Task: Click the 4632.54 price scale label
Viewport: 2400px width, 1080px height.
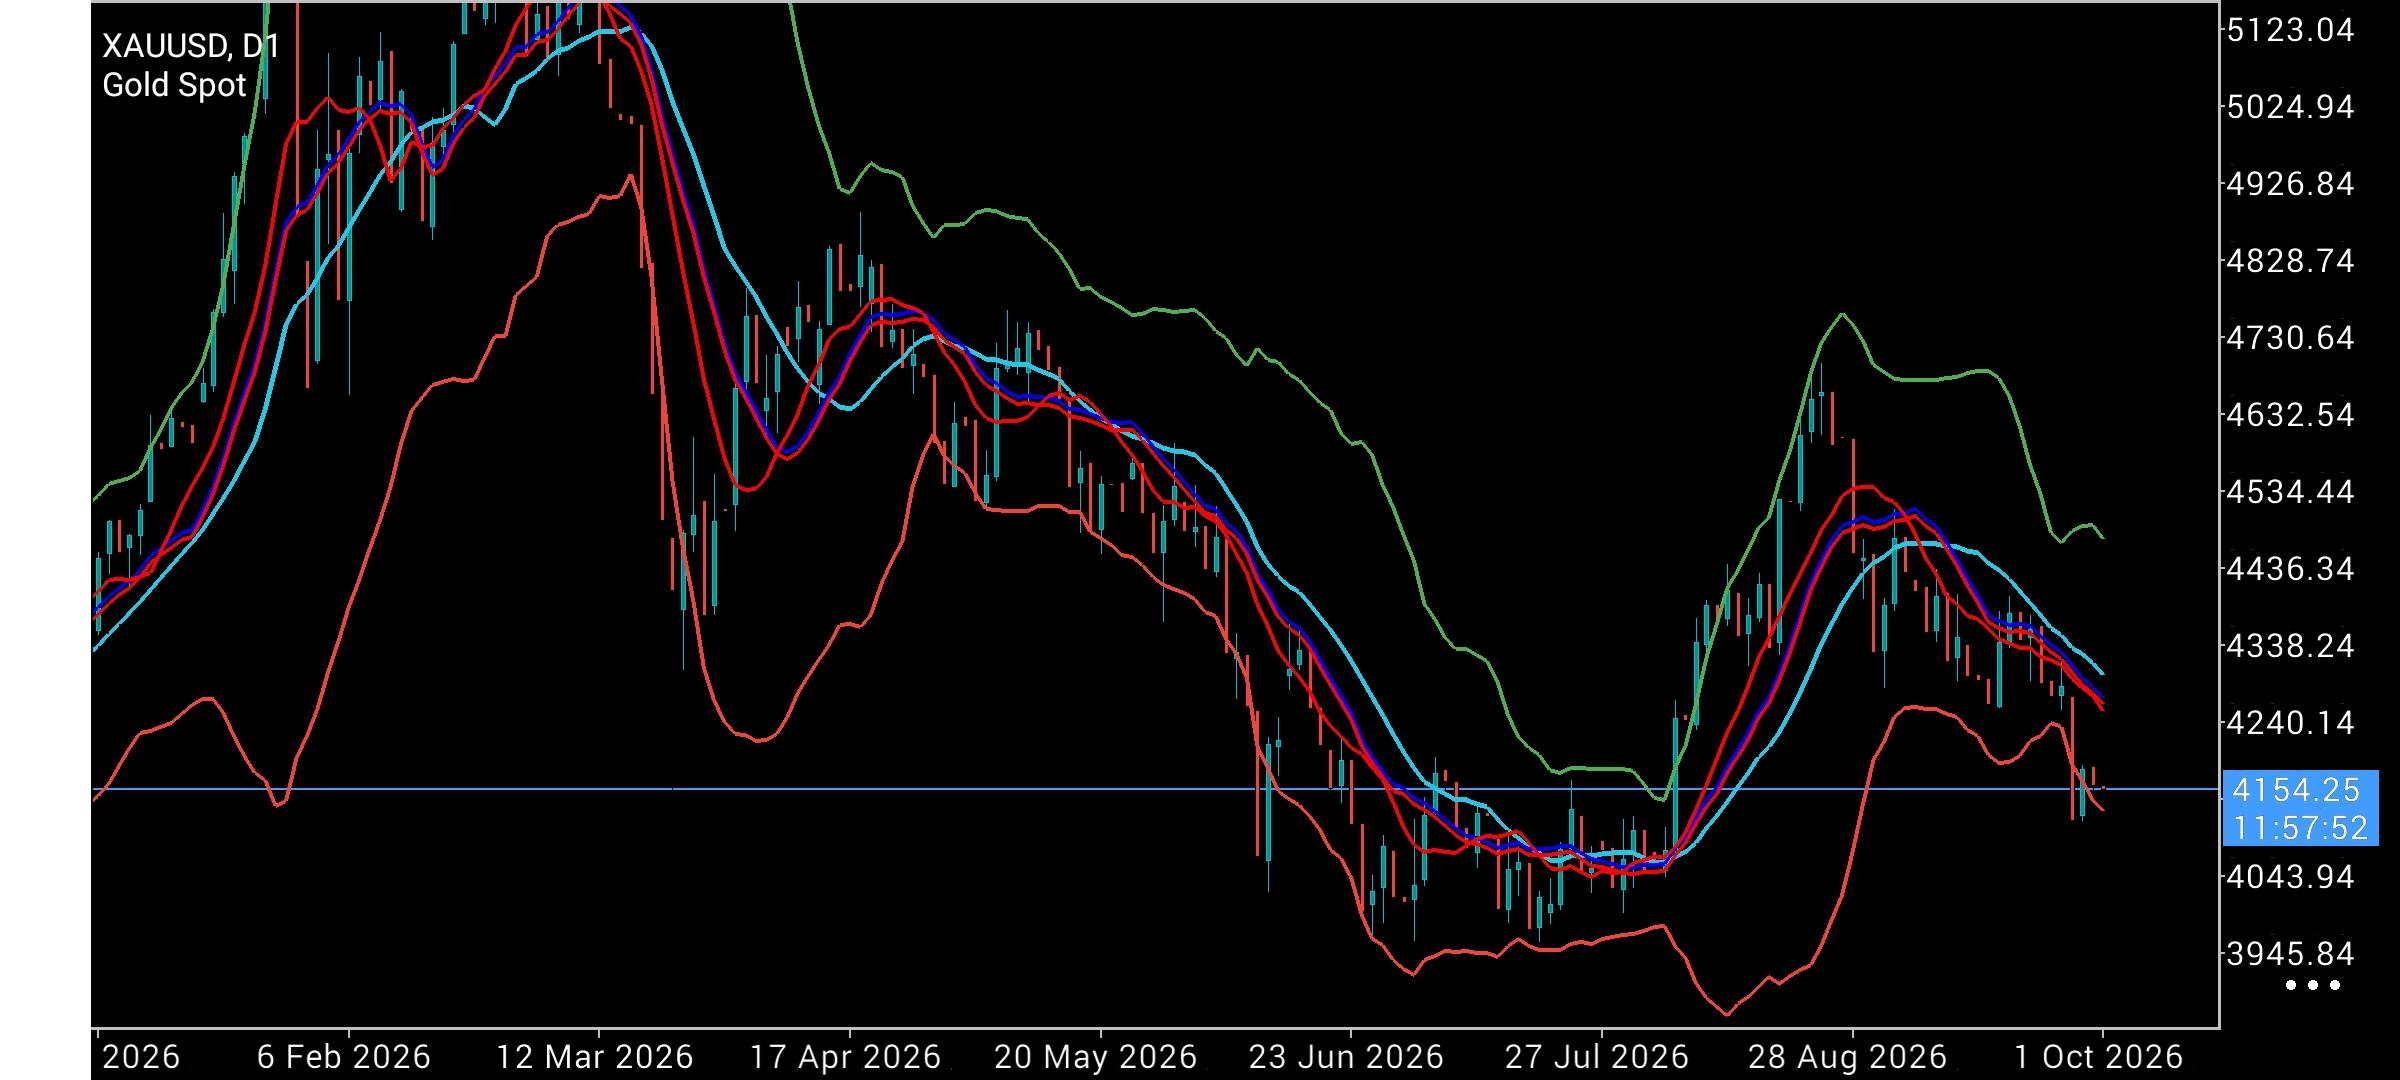Action: pyautogui.click(x=2290, y=415)
